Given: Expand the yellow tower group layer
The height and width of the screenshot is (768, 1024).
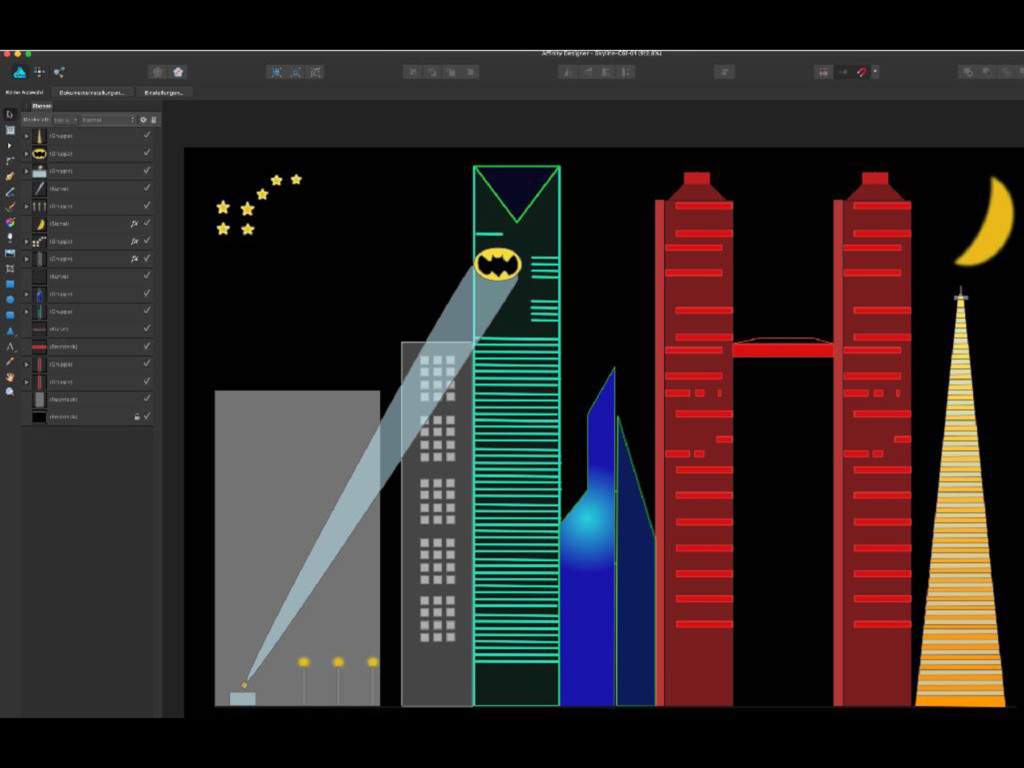Looking at the screenshot, I should (27, 136).
